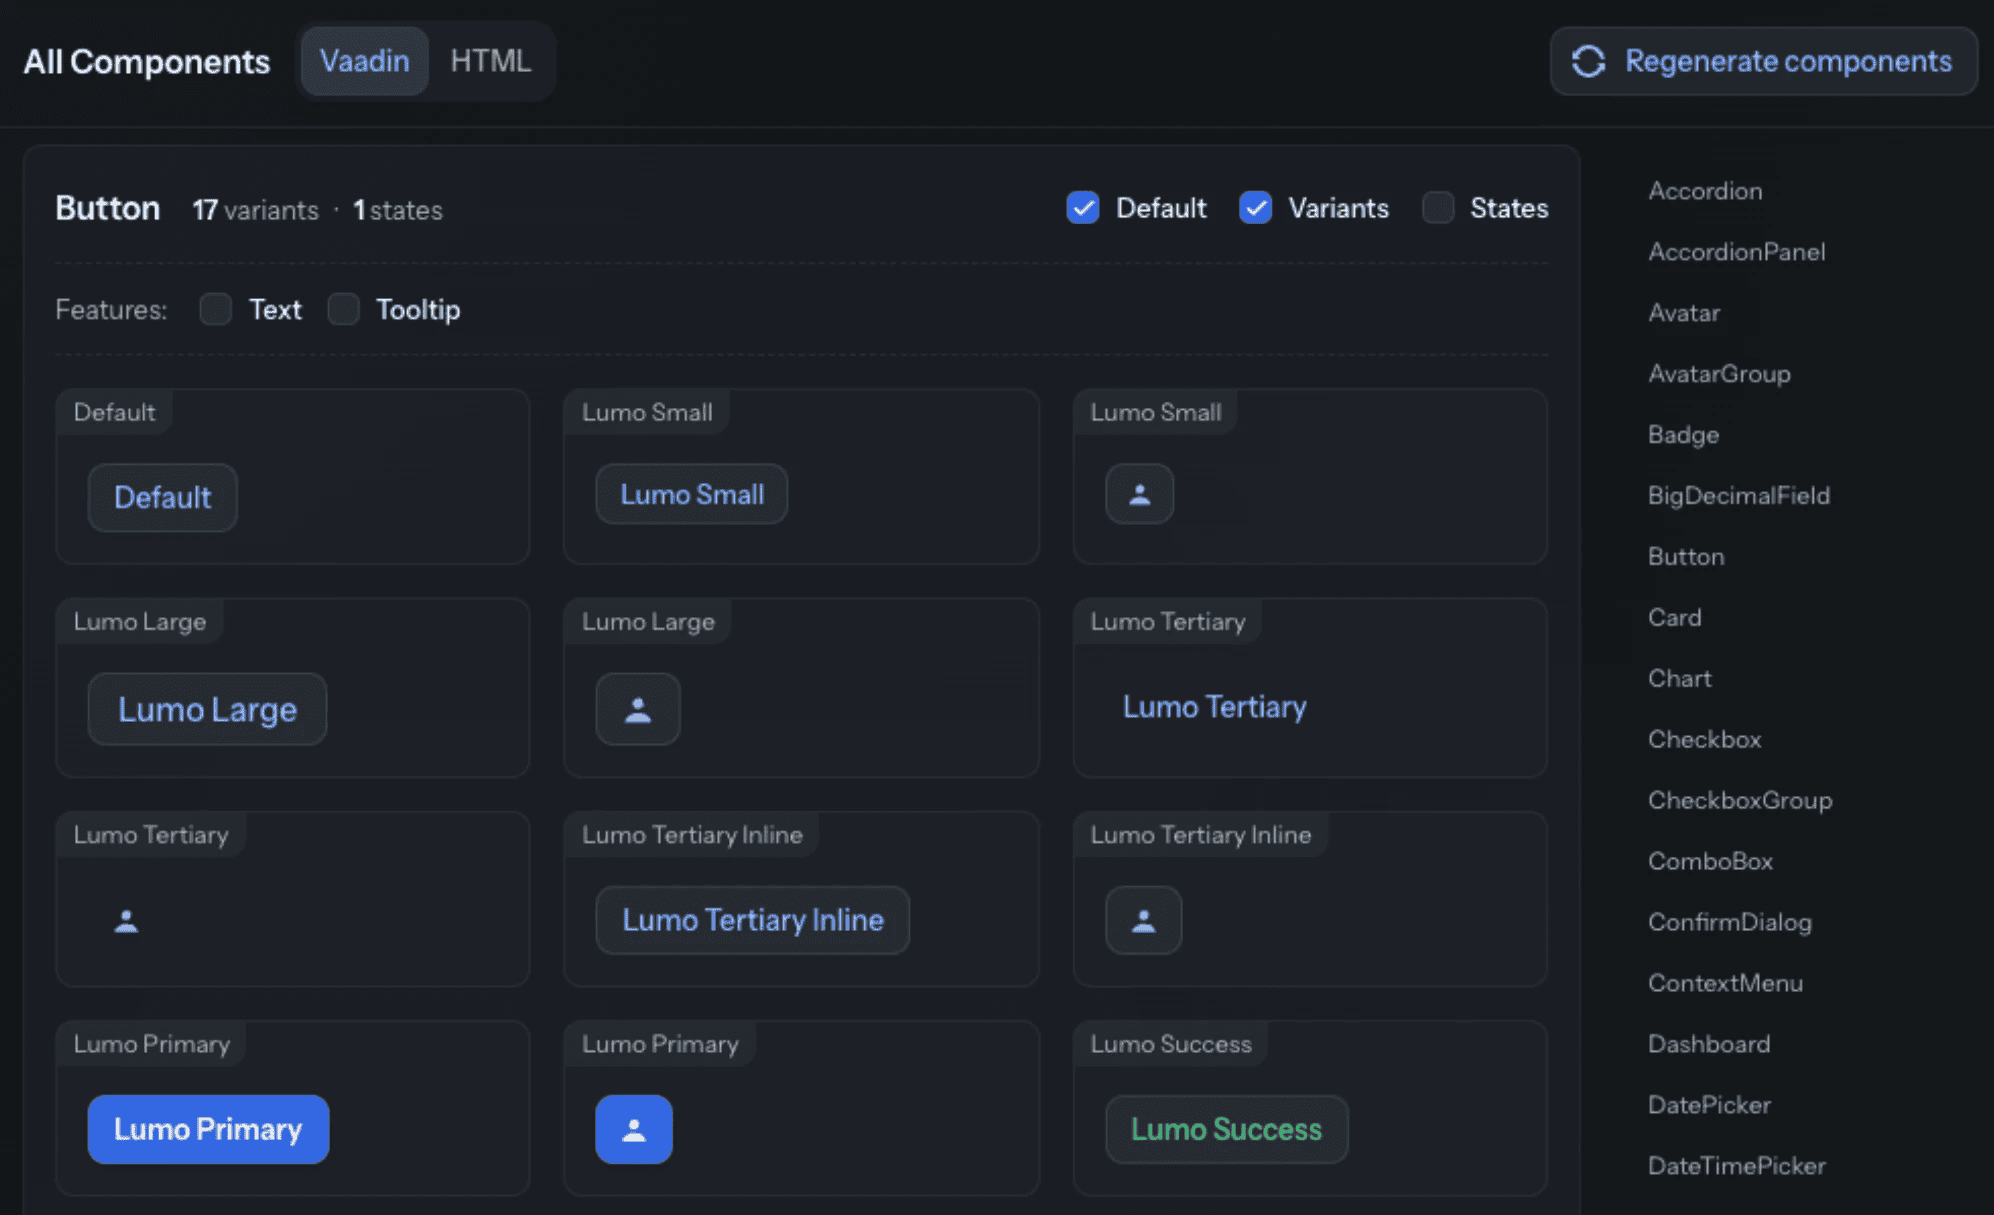Click the Features: label
Image resolution: width=1994 pixels, height=1215 pixels.
click(x=111, y=310)
